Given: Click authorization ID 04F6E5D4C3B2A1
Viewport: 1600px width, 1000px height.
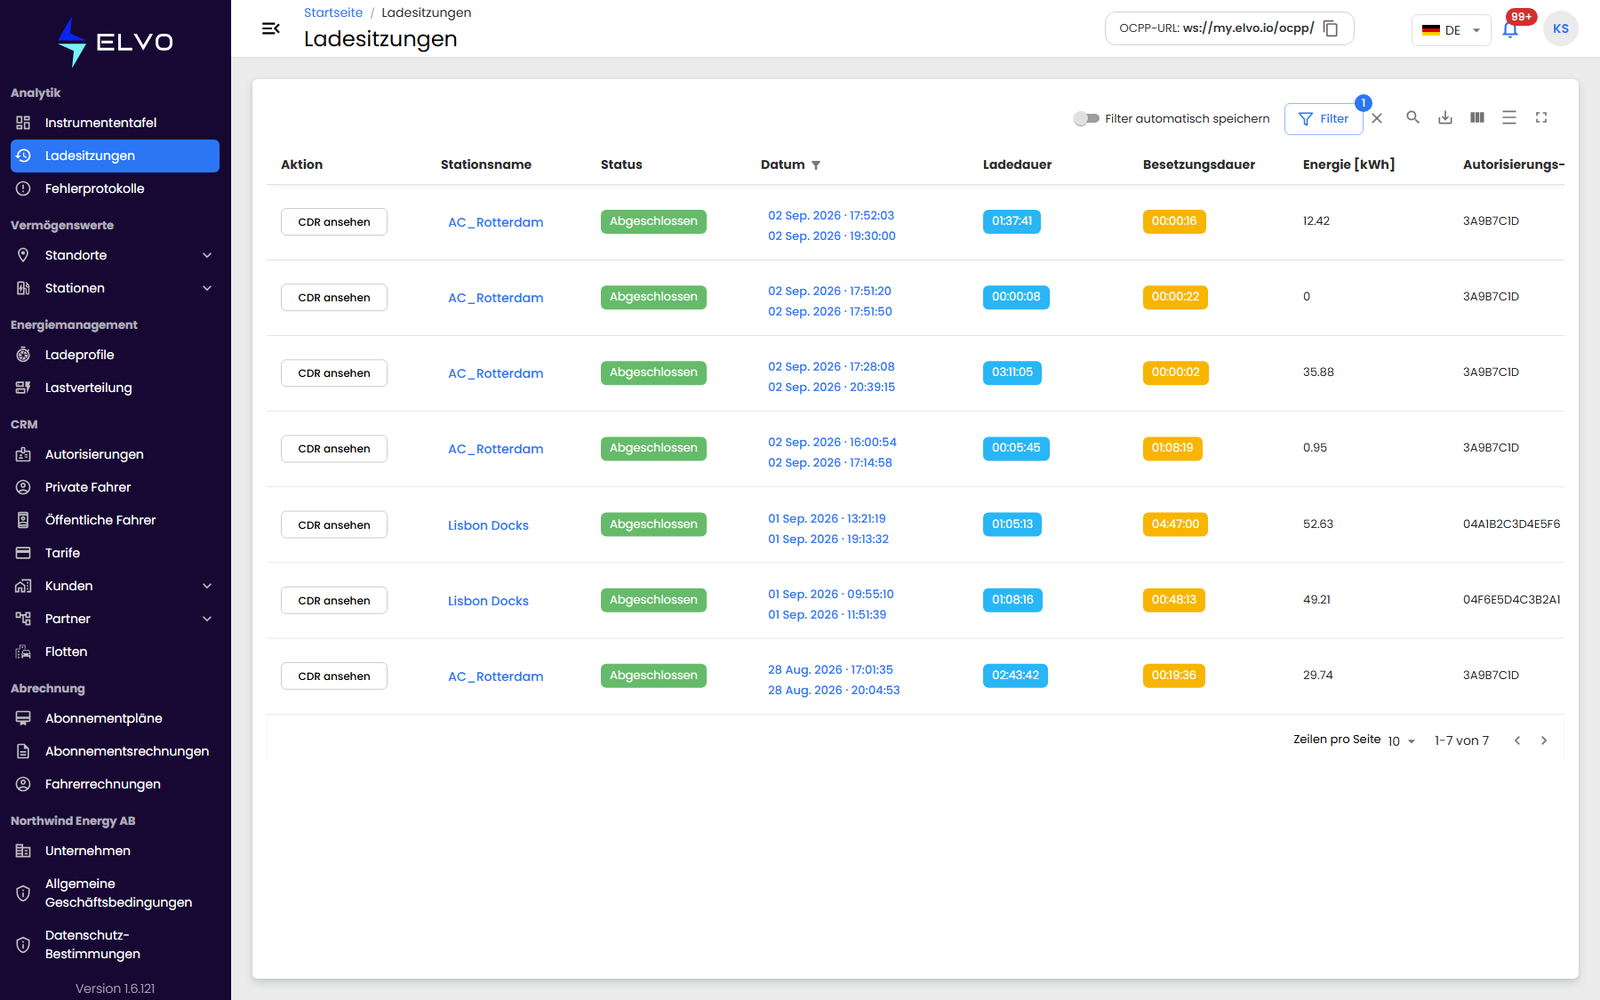Looking at the screenshot, I should [x=1511, y=600].
